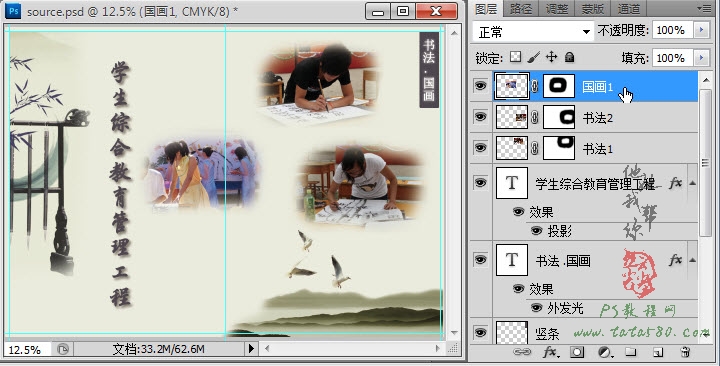Select the 书法1 layer mask thumbnail
The height and width of the screenshot is (366, 720).
click(x=559, y=148)
